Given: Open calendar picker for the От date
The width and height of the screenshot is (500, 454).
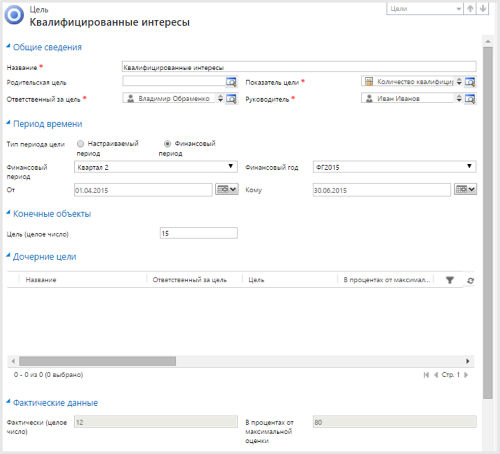Looking at the screenshot, I should coord(227,189).
